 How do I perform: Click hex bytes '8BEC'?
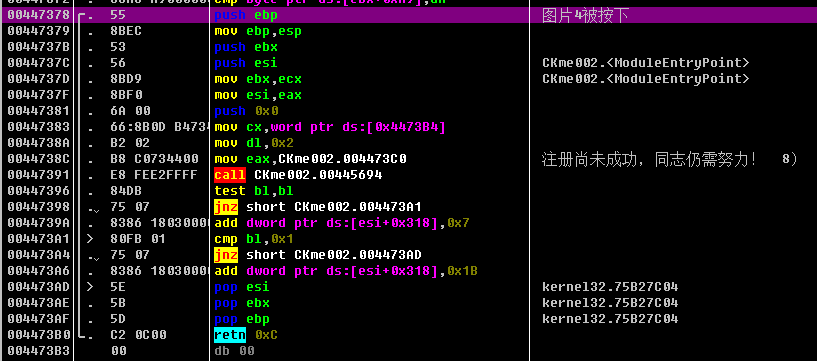126,31
